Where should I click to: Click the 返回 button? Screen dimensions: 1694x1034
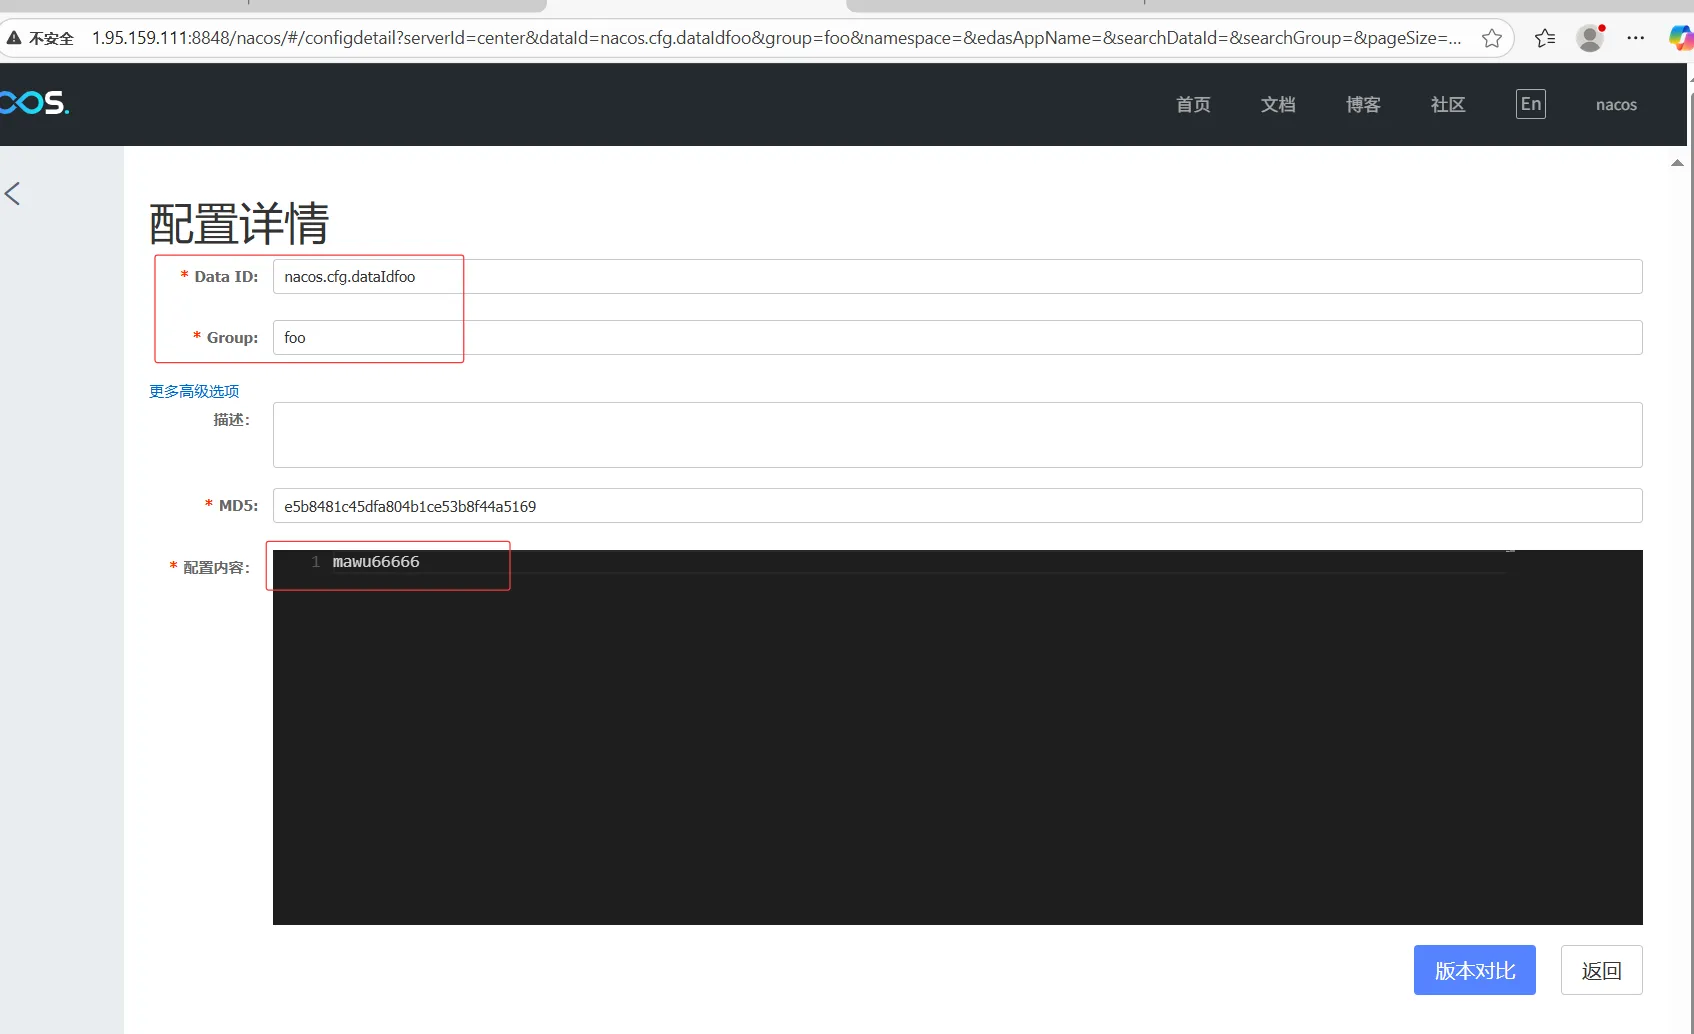(x=1601, y=970)
